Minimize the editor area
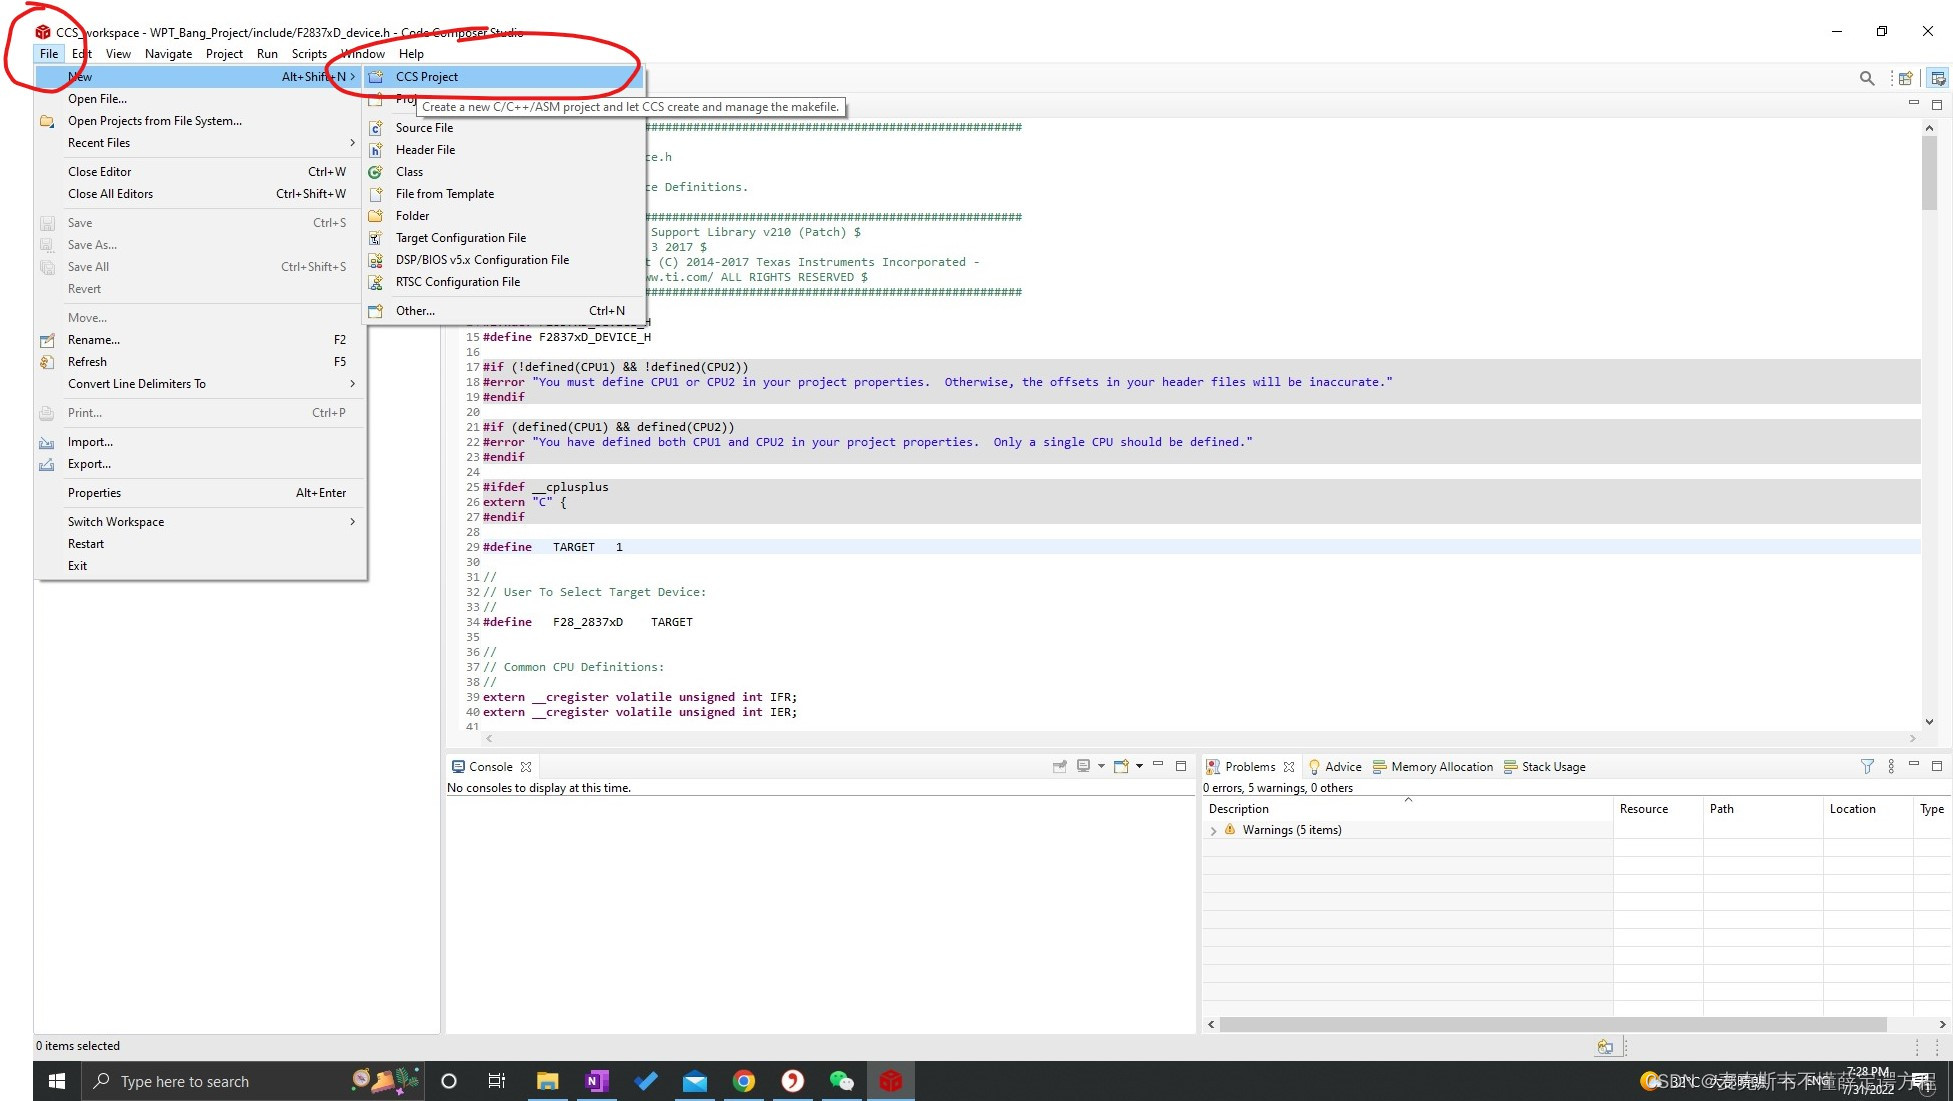Image resolution: width=1953 pixels, height=1101 pixels. click(x=1913, y=103)
